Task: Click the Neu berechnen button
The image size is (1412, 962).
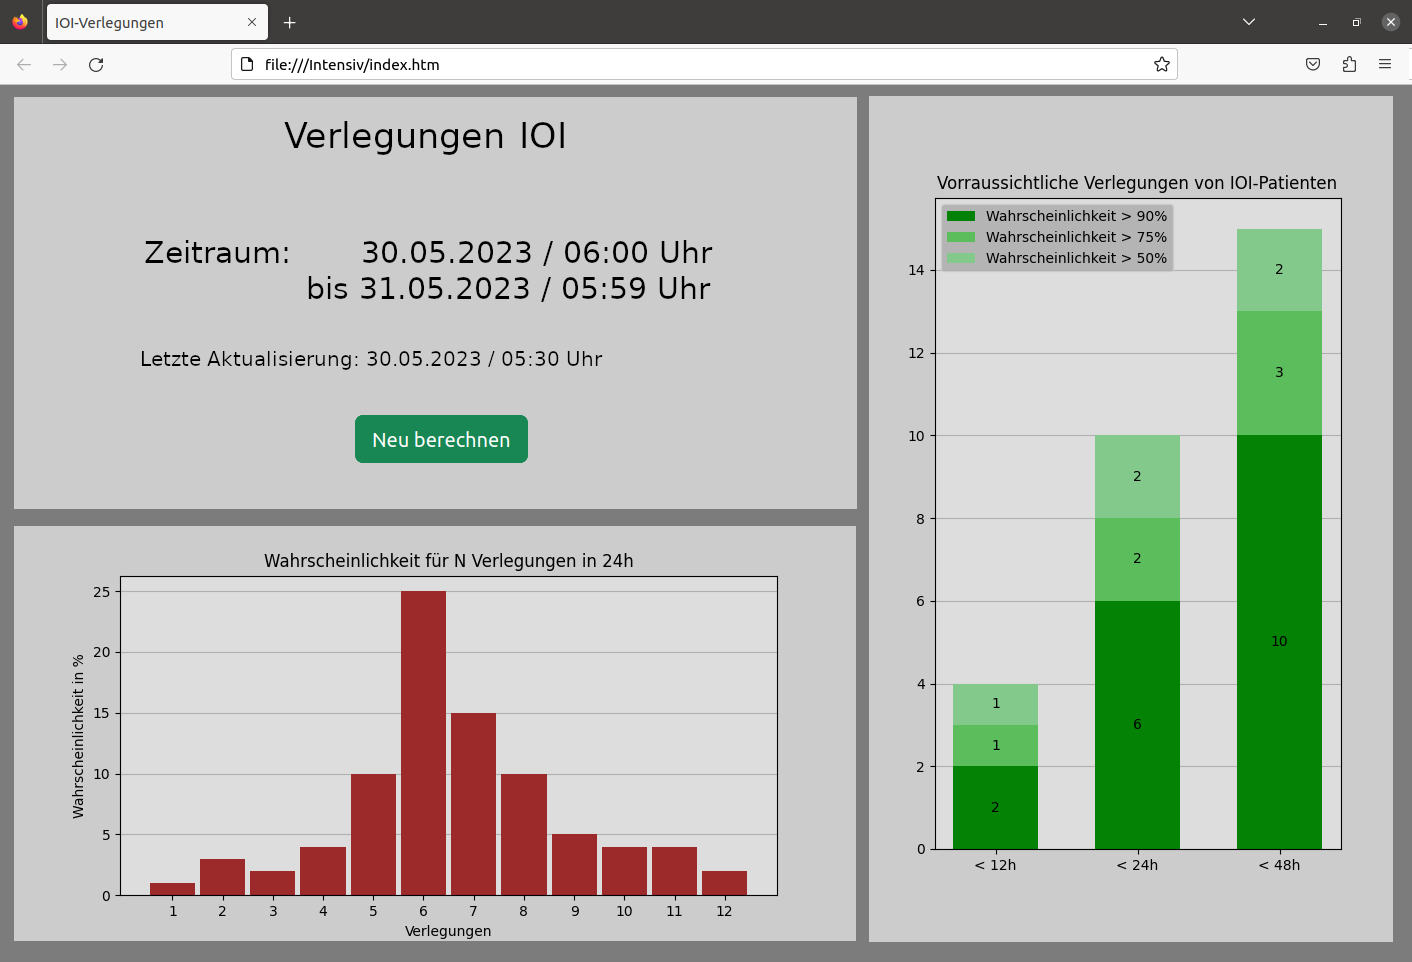Action: pyautogui.click(x=441, y=439)
